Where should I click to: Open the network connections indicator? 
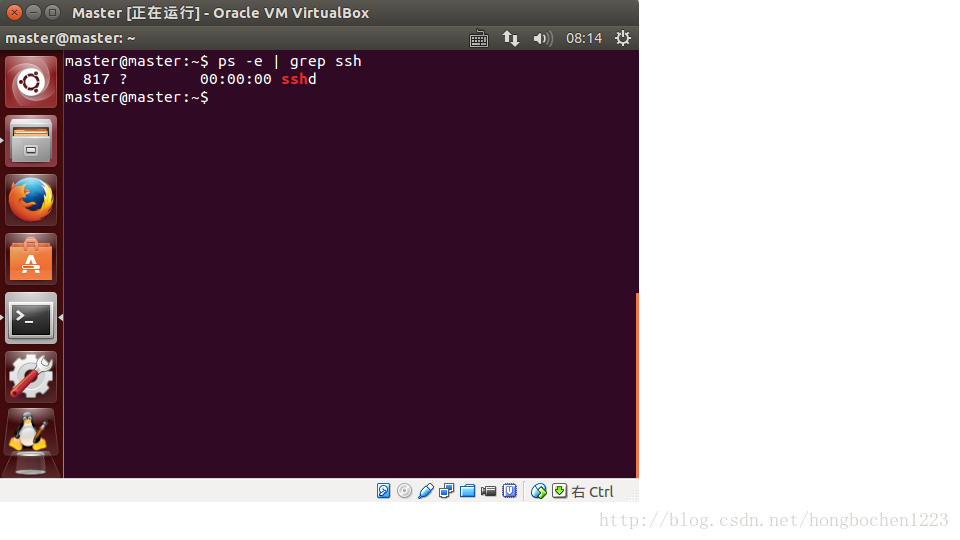511,39
